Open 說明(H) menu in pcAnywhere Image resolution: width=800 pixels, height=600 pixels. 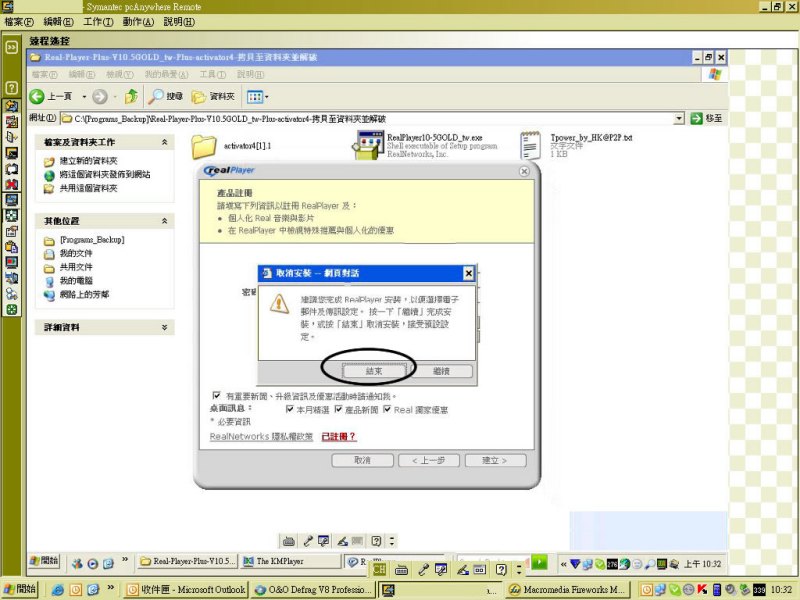coord(179,22)
